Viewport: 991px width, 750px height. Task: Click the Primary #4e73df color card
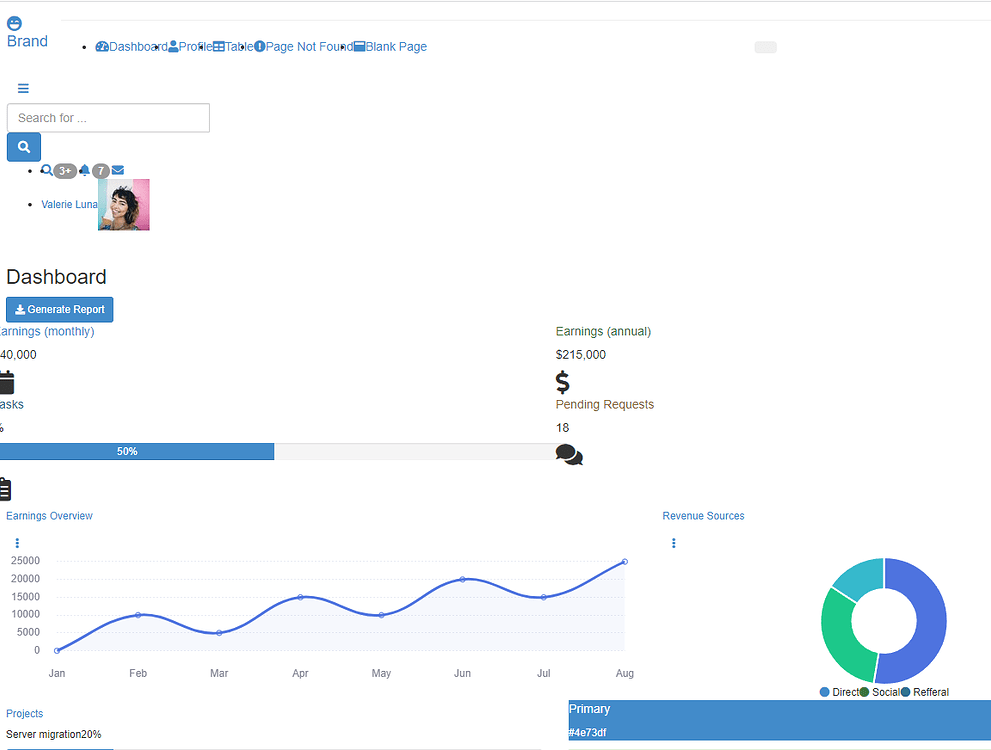(779, 720)
